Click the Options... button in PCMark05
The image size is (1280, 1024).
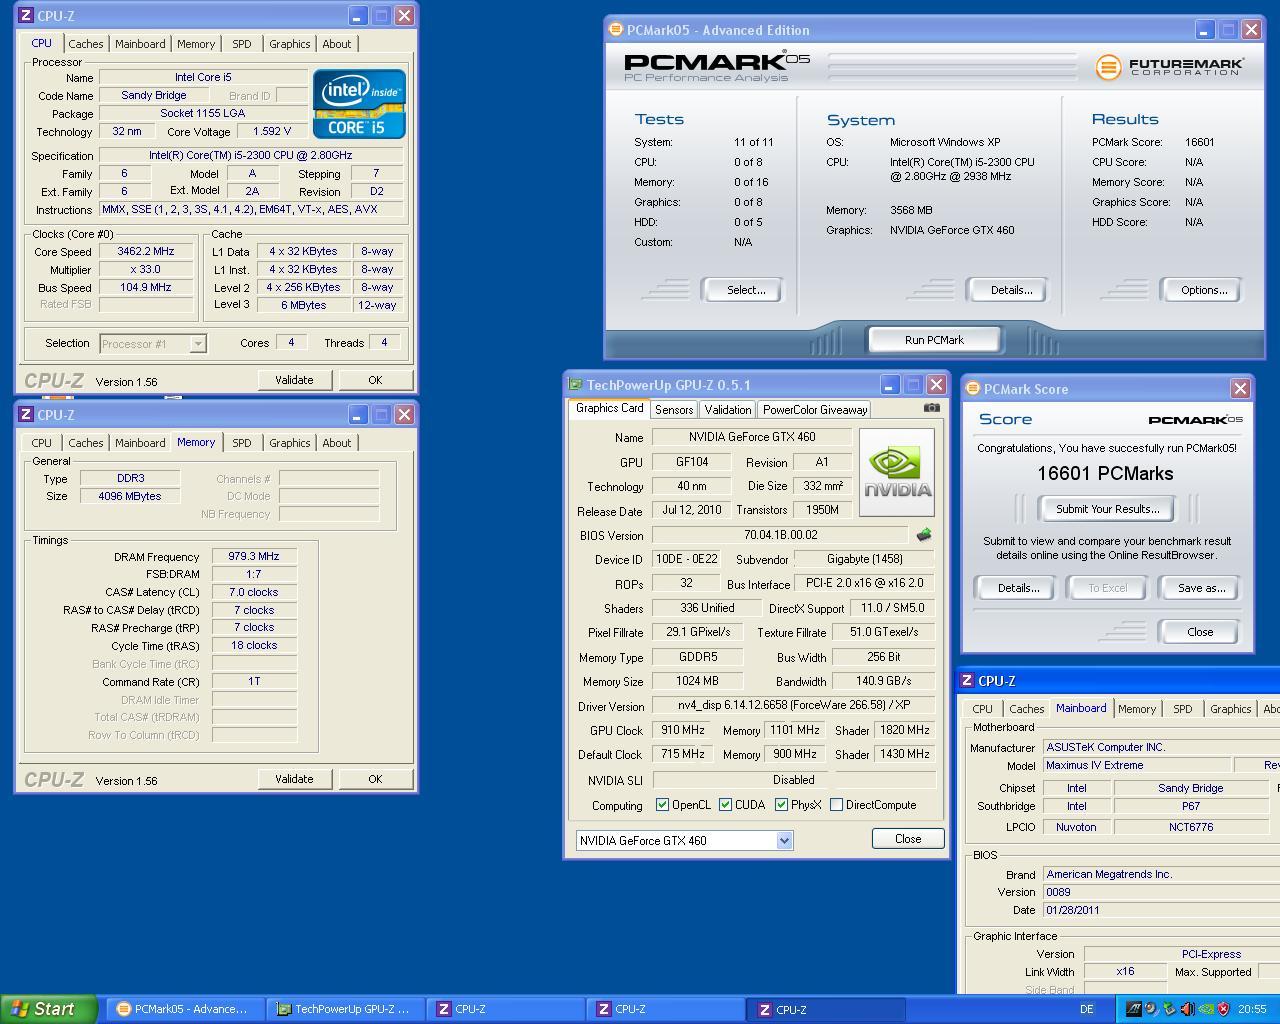pos(1203,290)
